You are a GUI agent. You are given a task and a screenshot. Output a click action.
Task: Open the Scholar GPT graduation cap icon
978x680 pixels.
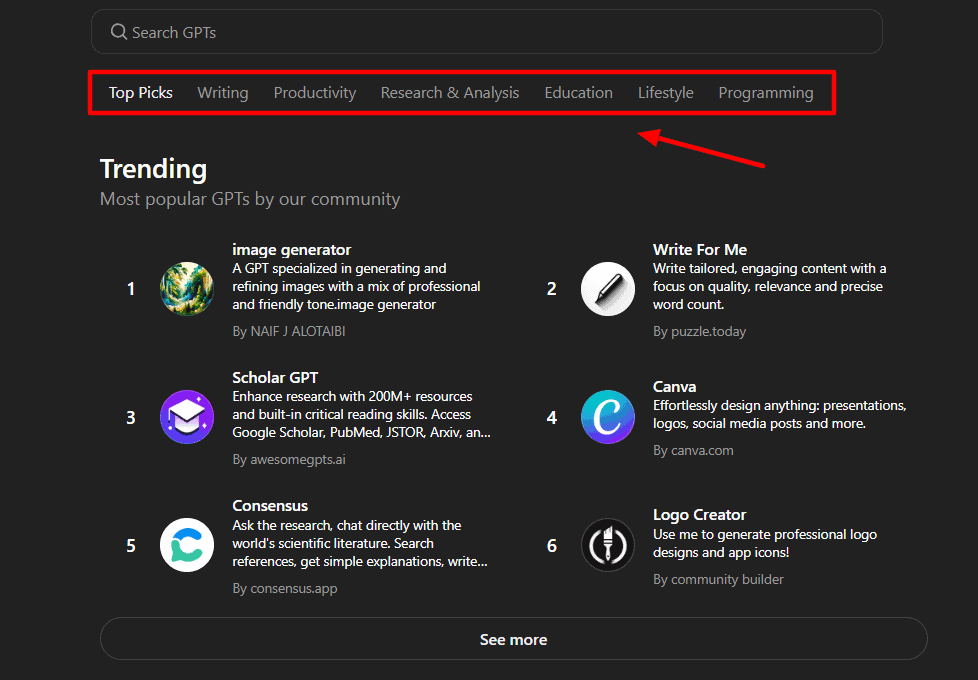point(187,417)
